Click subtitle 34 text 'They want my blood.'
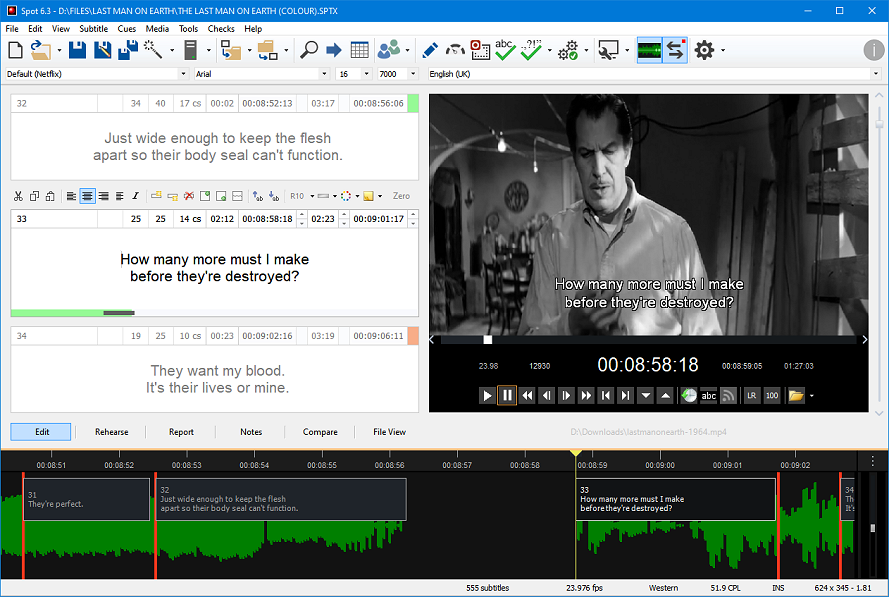 (218, 371)
